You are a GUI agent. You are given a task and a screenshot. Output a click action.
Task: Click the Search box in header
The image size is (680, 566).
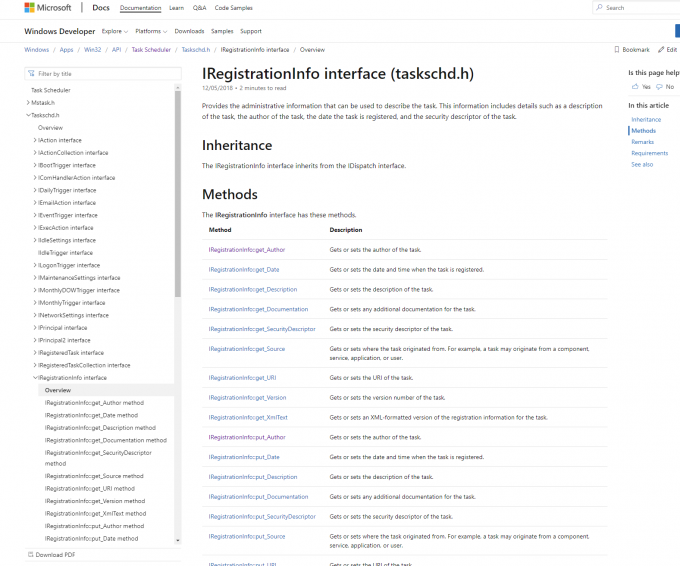[x=636, y=8]
